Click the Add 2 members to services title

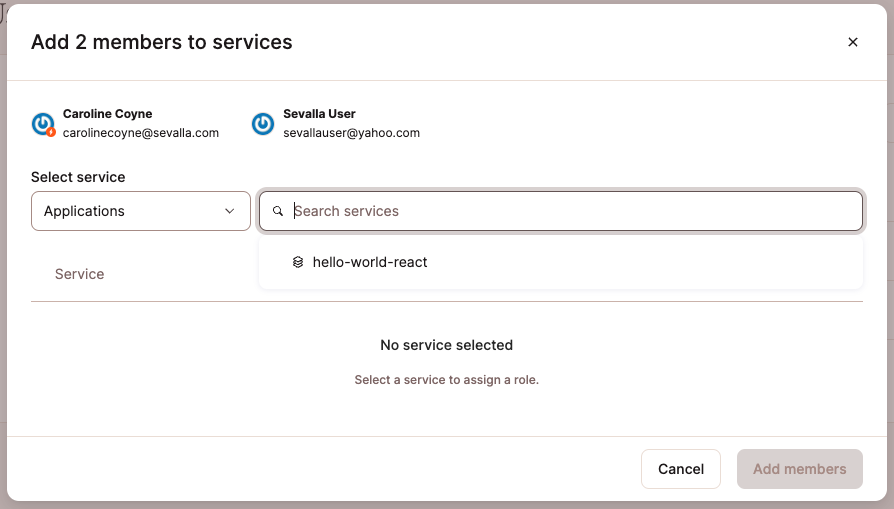click(x=162, y=42)
